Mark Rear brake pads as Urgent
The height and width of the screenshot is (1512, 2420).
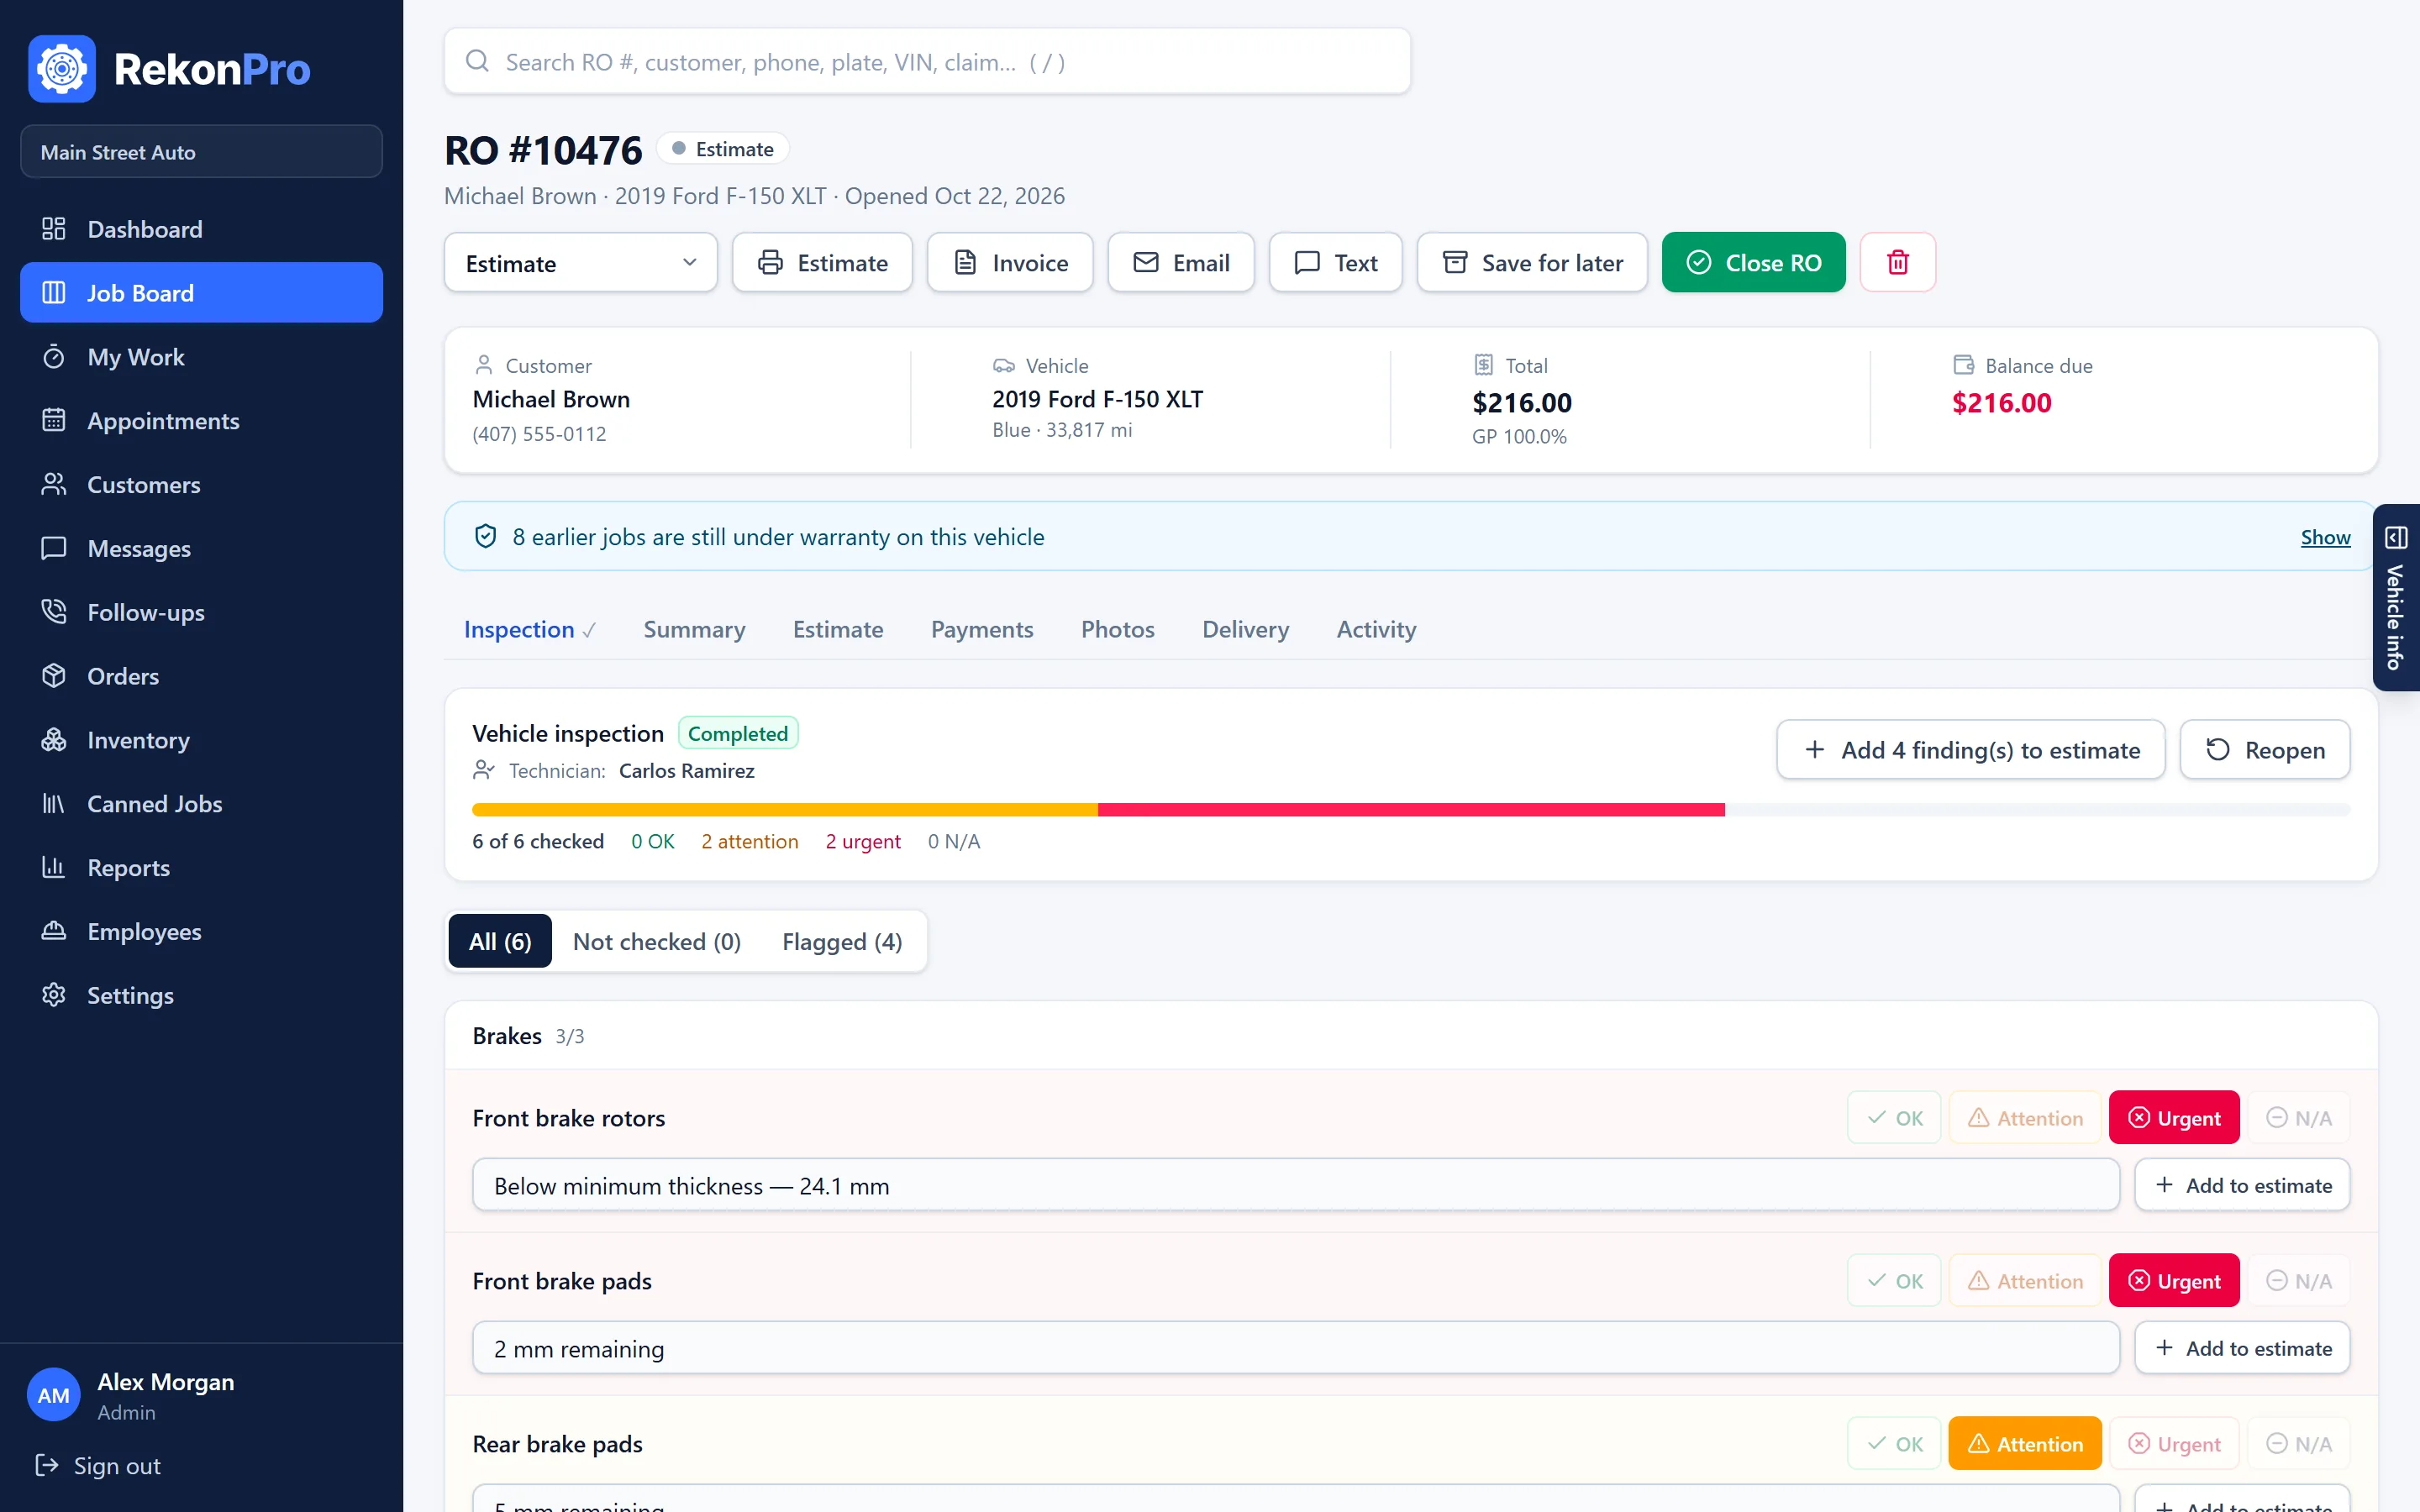click(x=2174, y=1444)
